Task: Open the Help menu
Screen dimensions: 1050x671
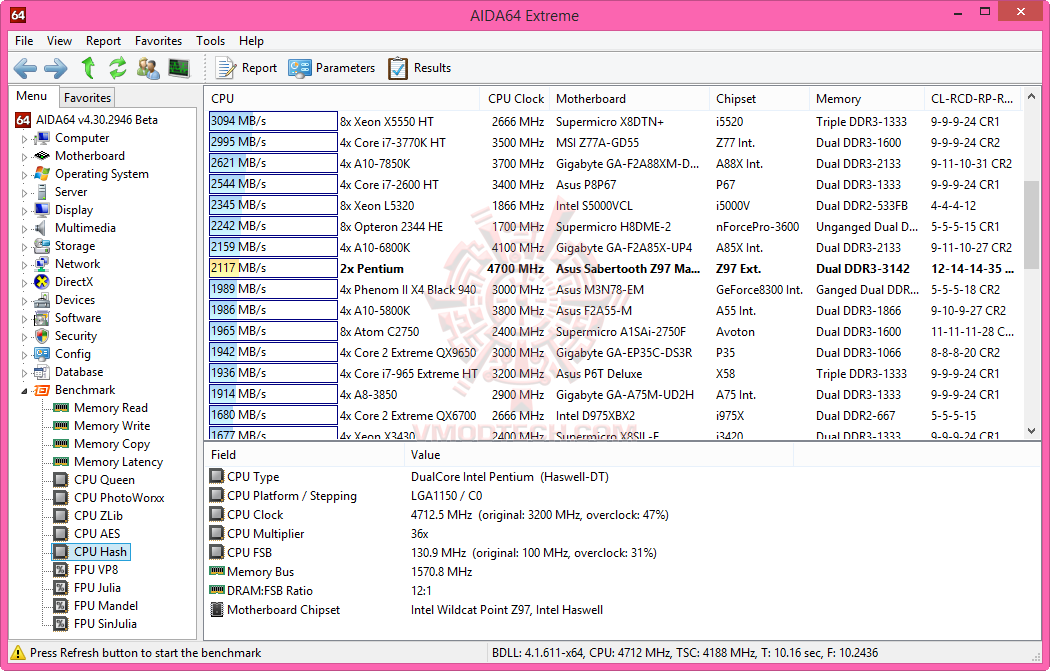Action: tap(251, 41)
